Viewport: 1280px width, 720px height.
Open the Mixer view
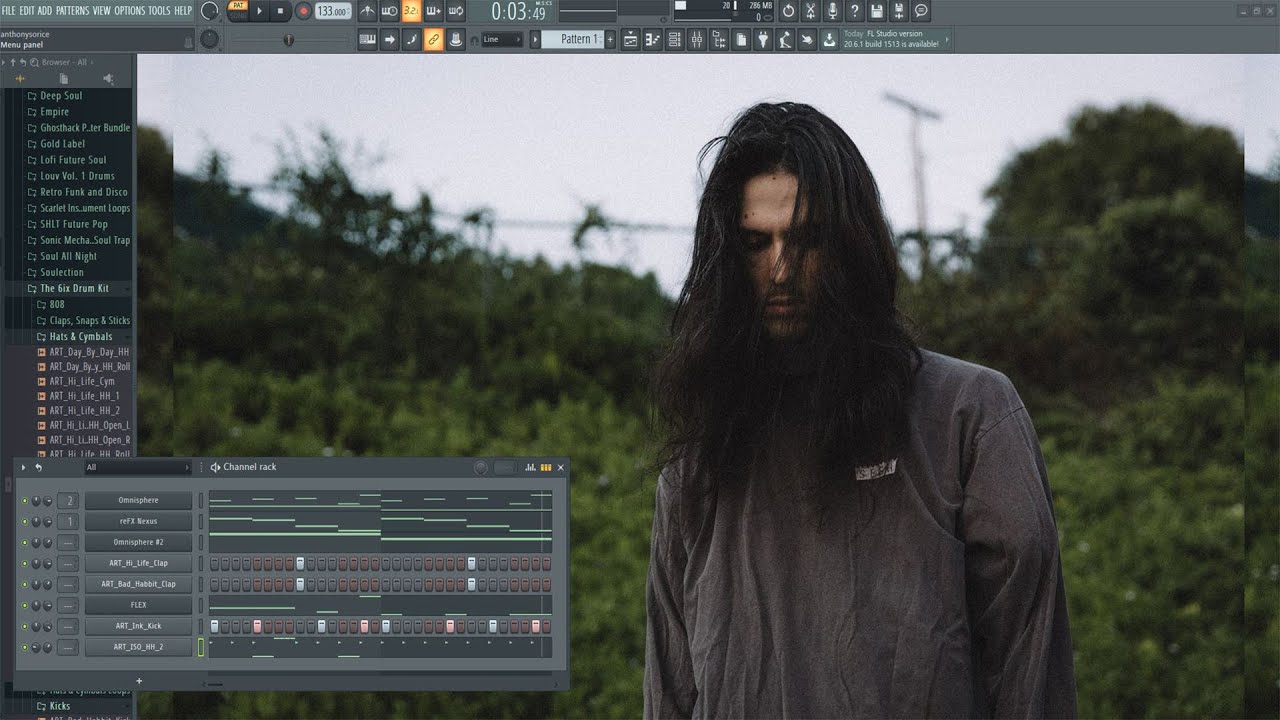pos(696,40)
